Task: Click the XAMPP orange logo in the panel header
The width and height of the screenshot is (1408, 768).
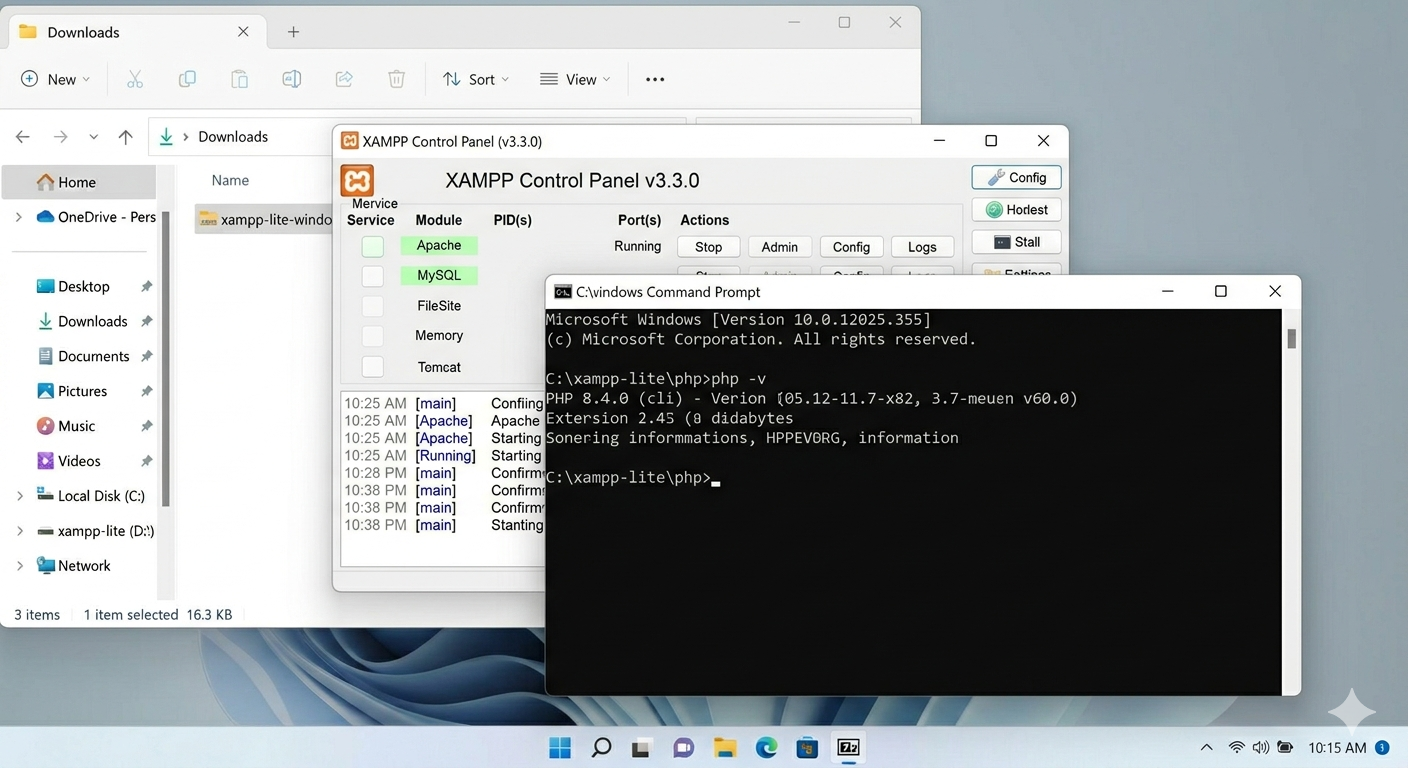Action: pos(357,180)
